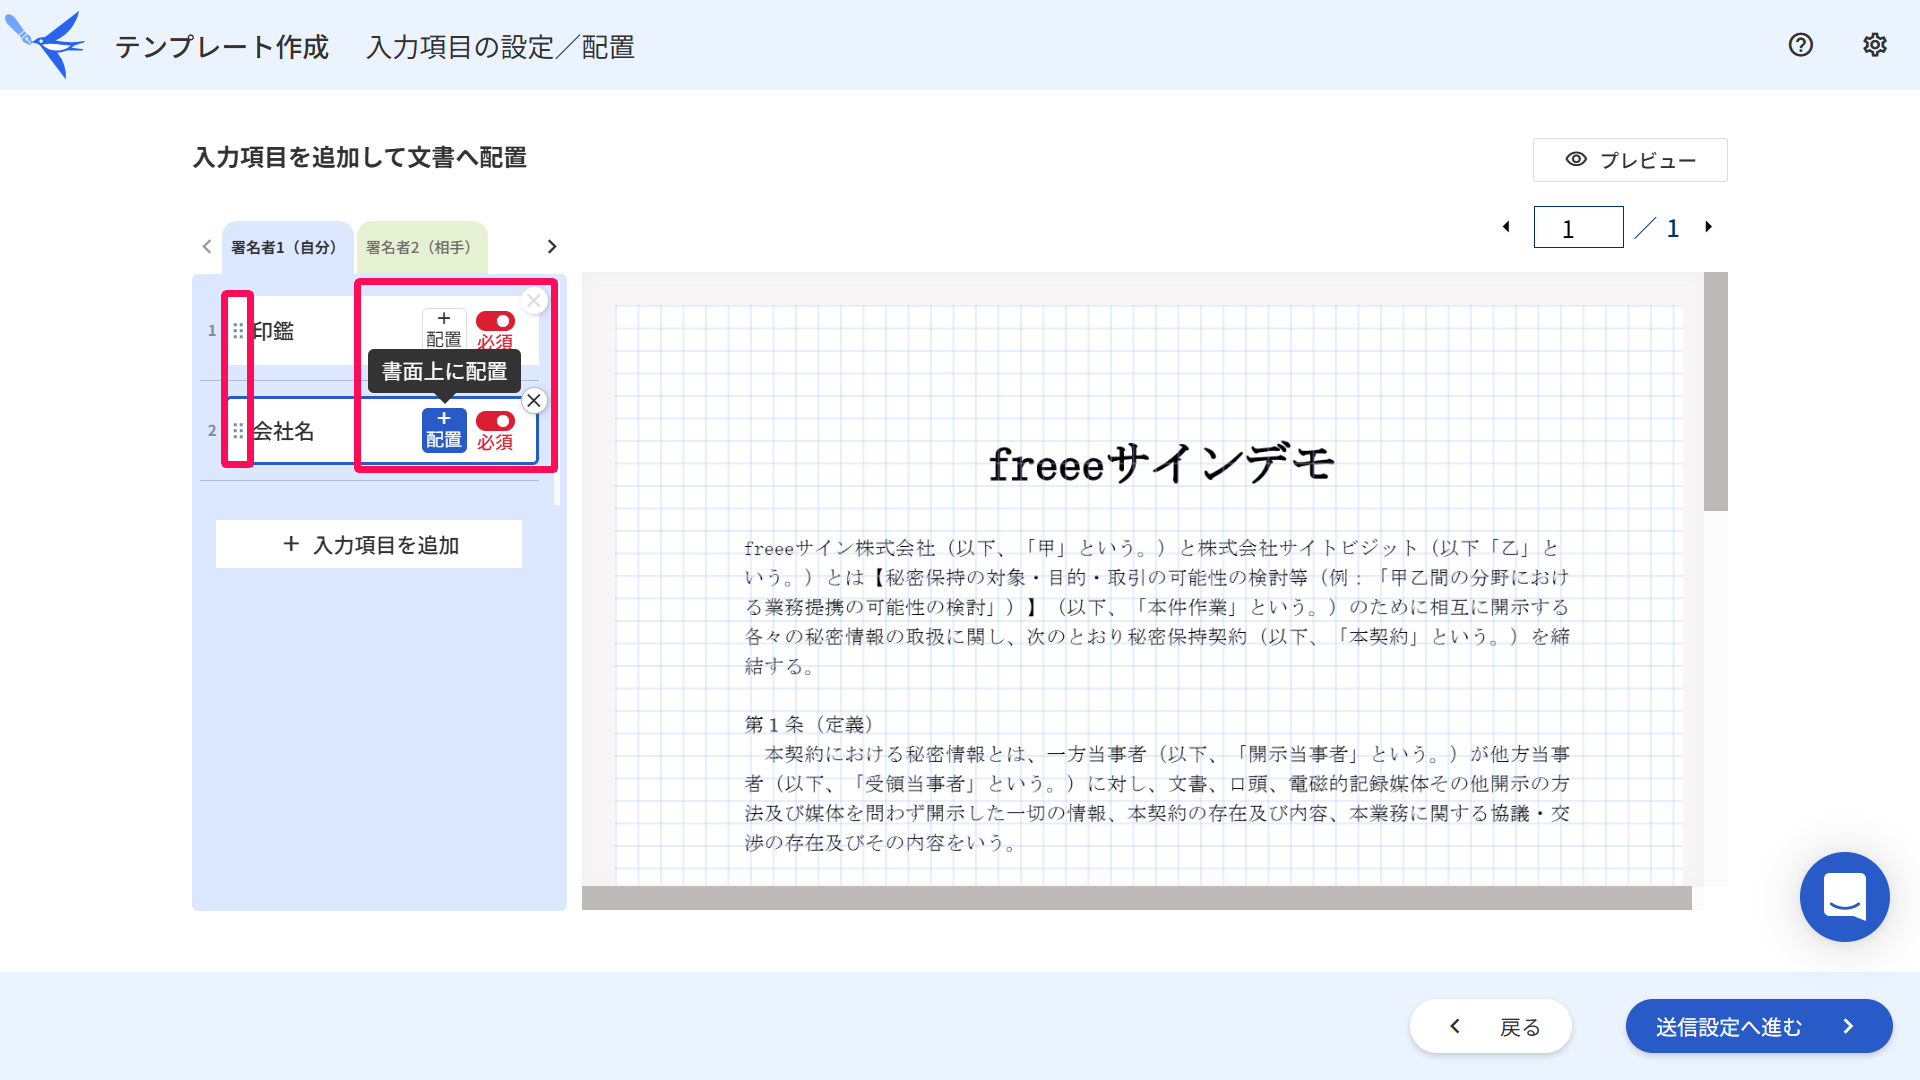The image size is (1920, 1080).
Task: Click the drag handle for 会社名
Action: click(x=238, y=431)
